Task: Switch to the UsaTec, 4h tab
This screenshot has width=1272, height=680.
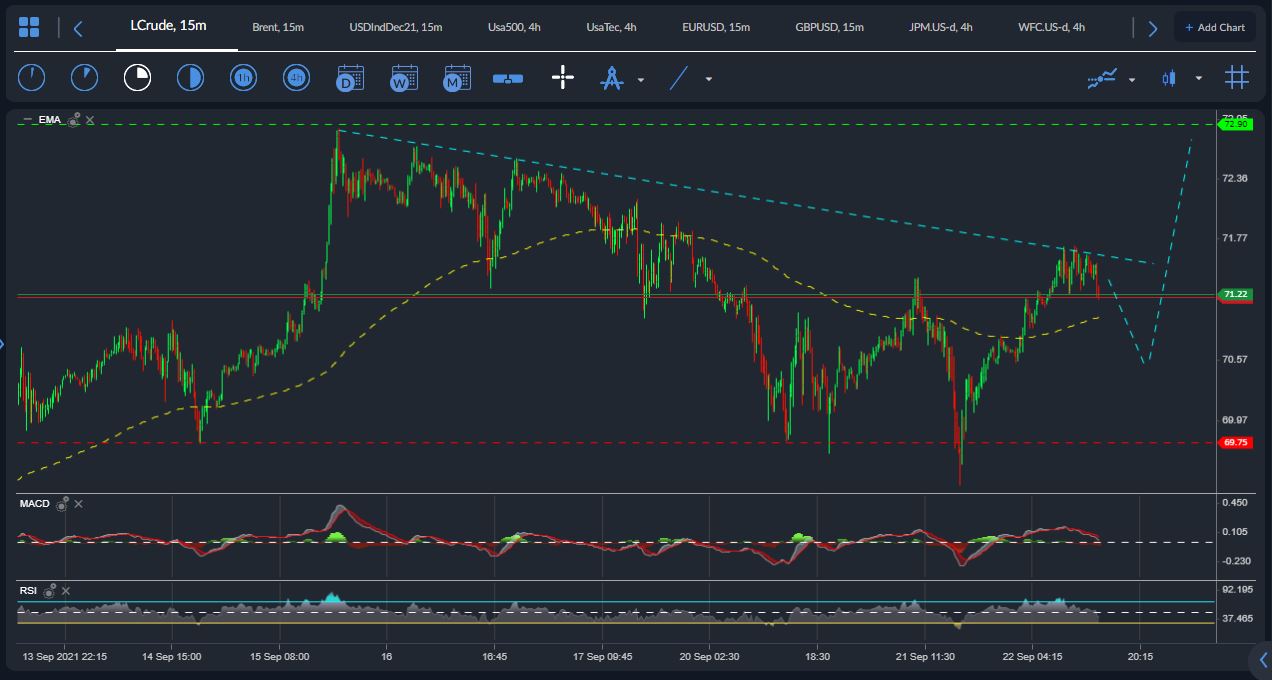Action: [x=611, y=27]
